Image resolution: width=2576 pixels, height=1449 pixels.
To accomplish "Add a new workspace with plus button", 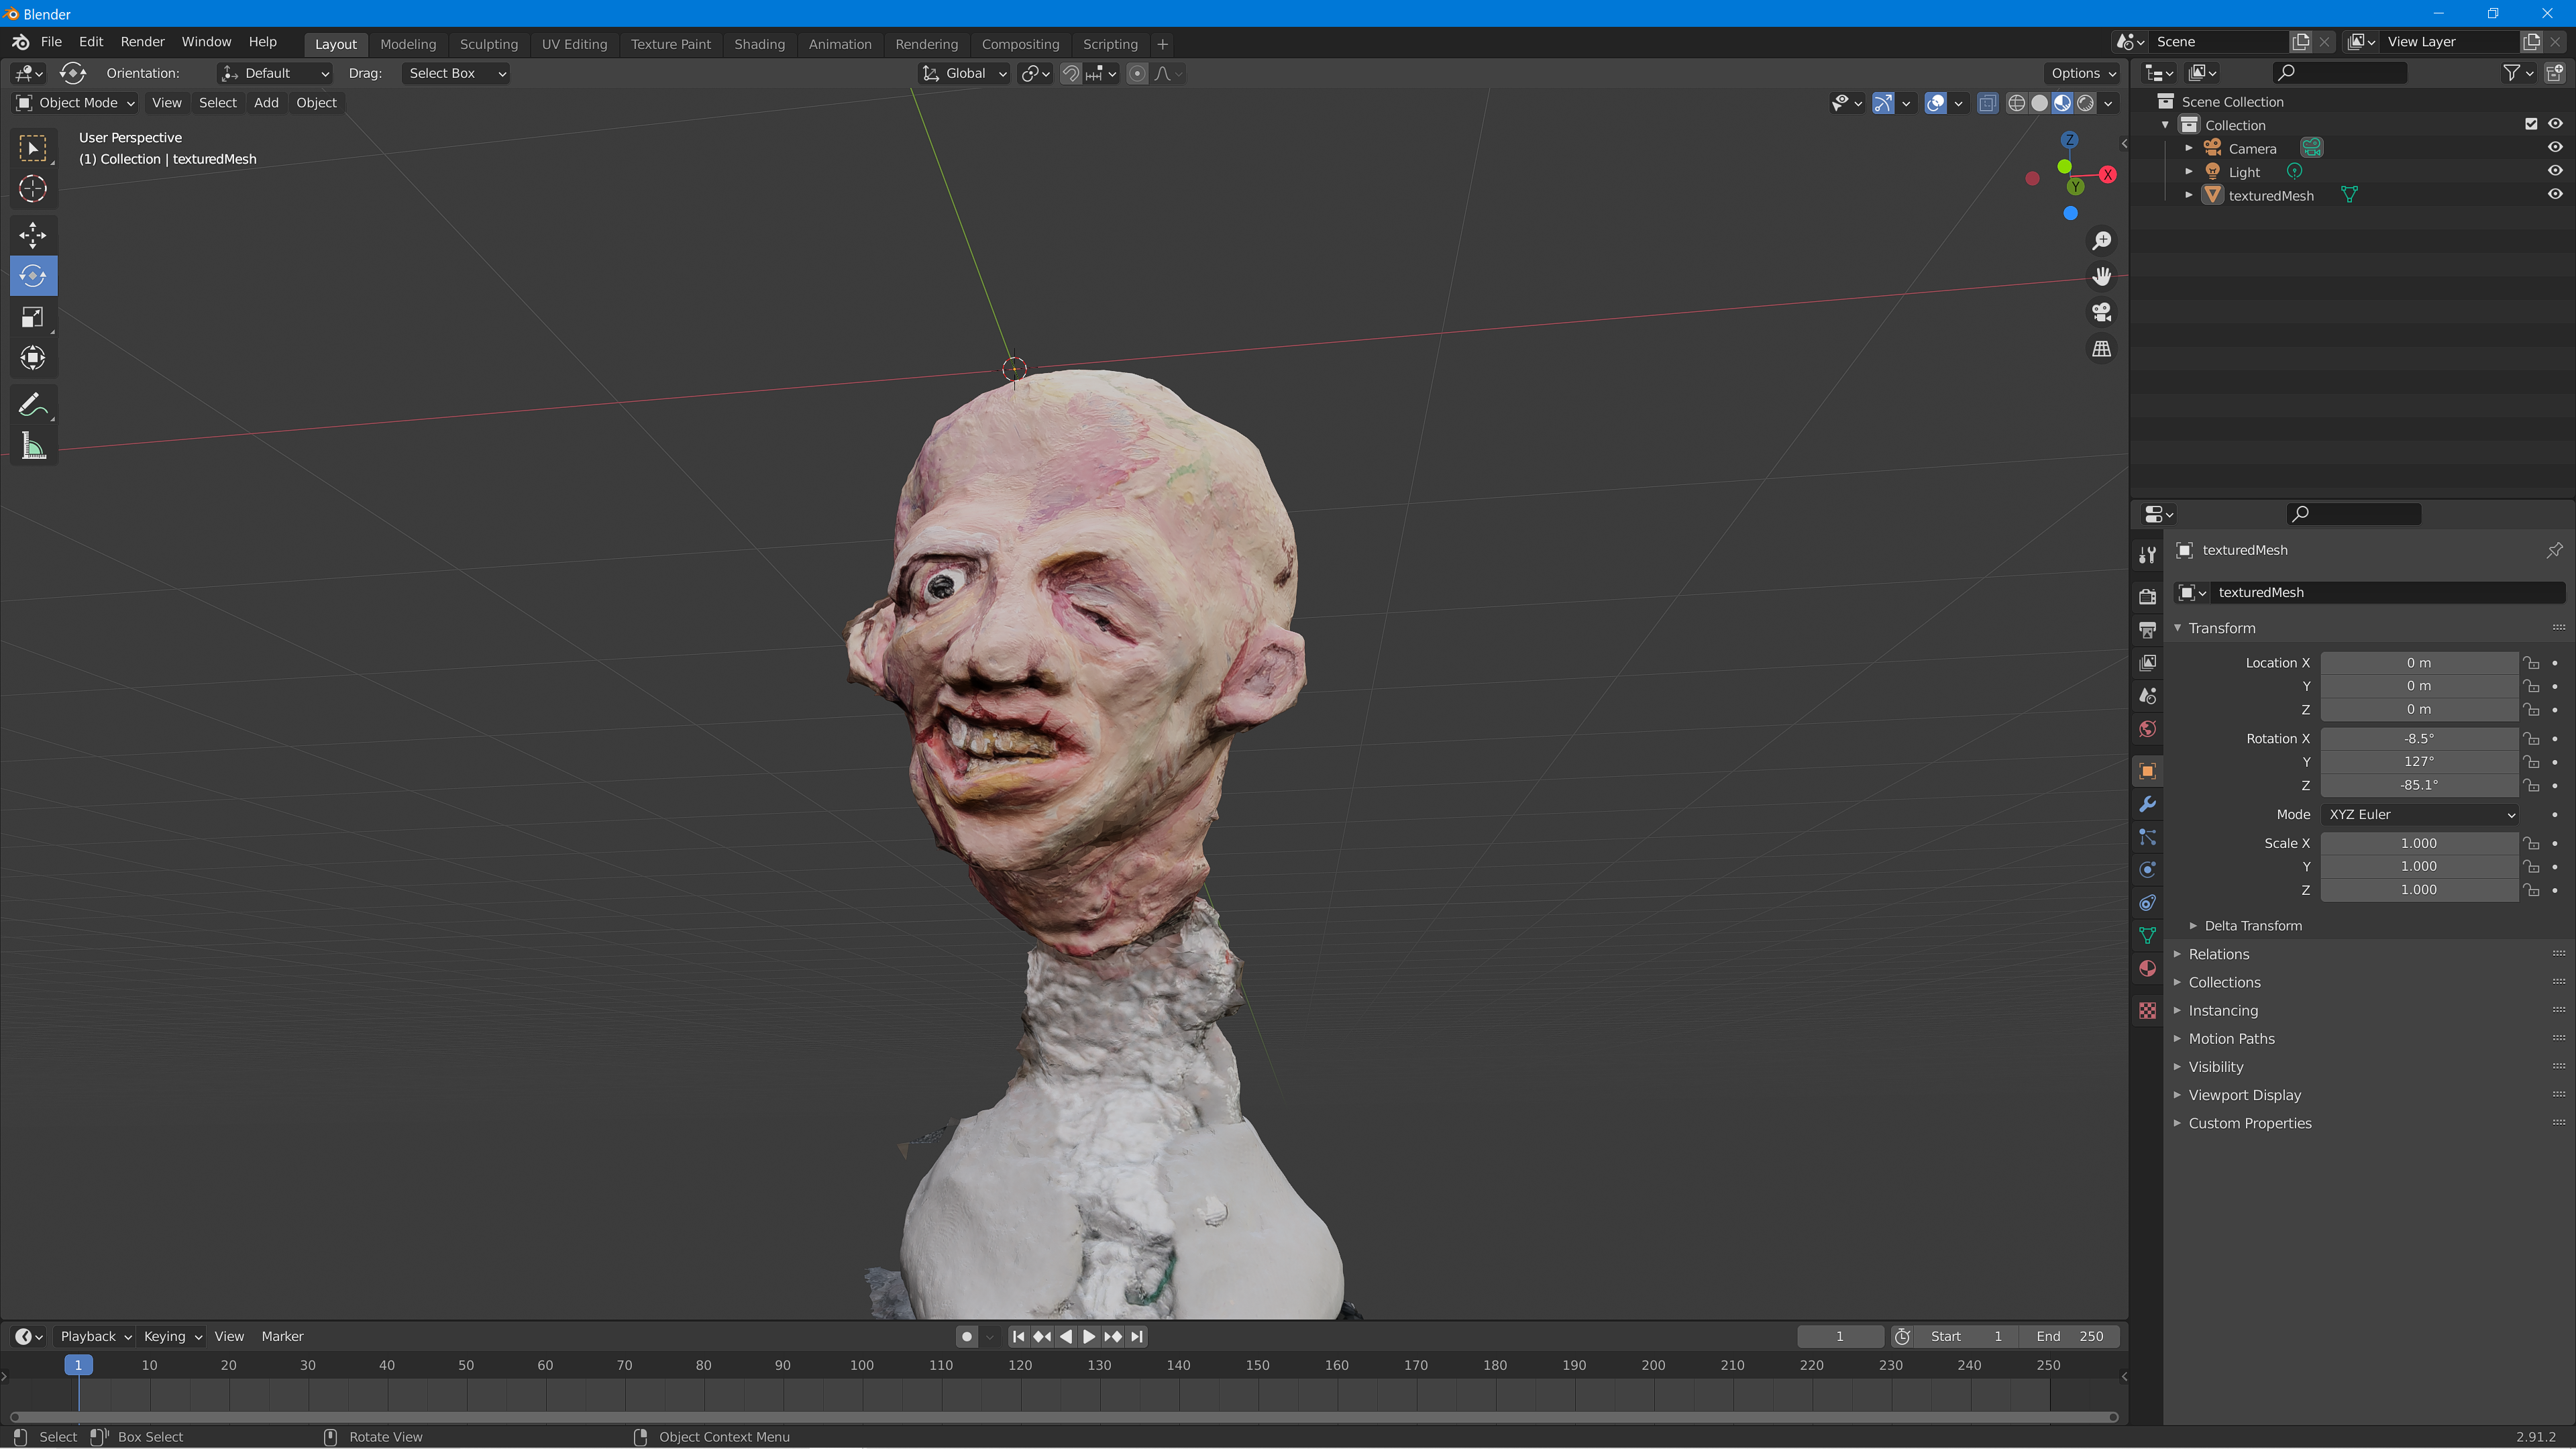I will pyautogui.click(x=1162, y=44).
